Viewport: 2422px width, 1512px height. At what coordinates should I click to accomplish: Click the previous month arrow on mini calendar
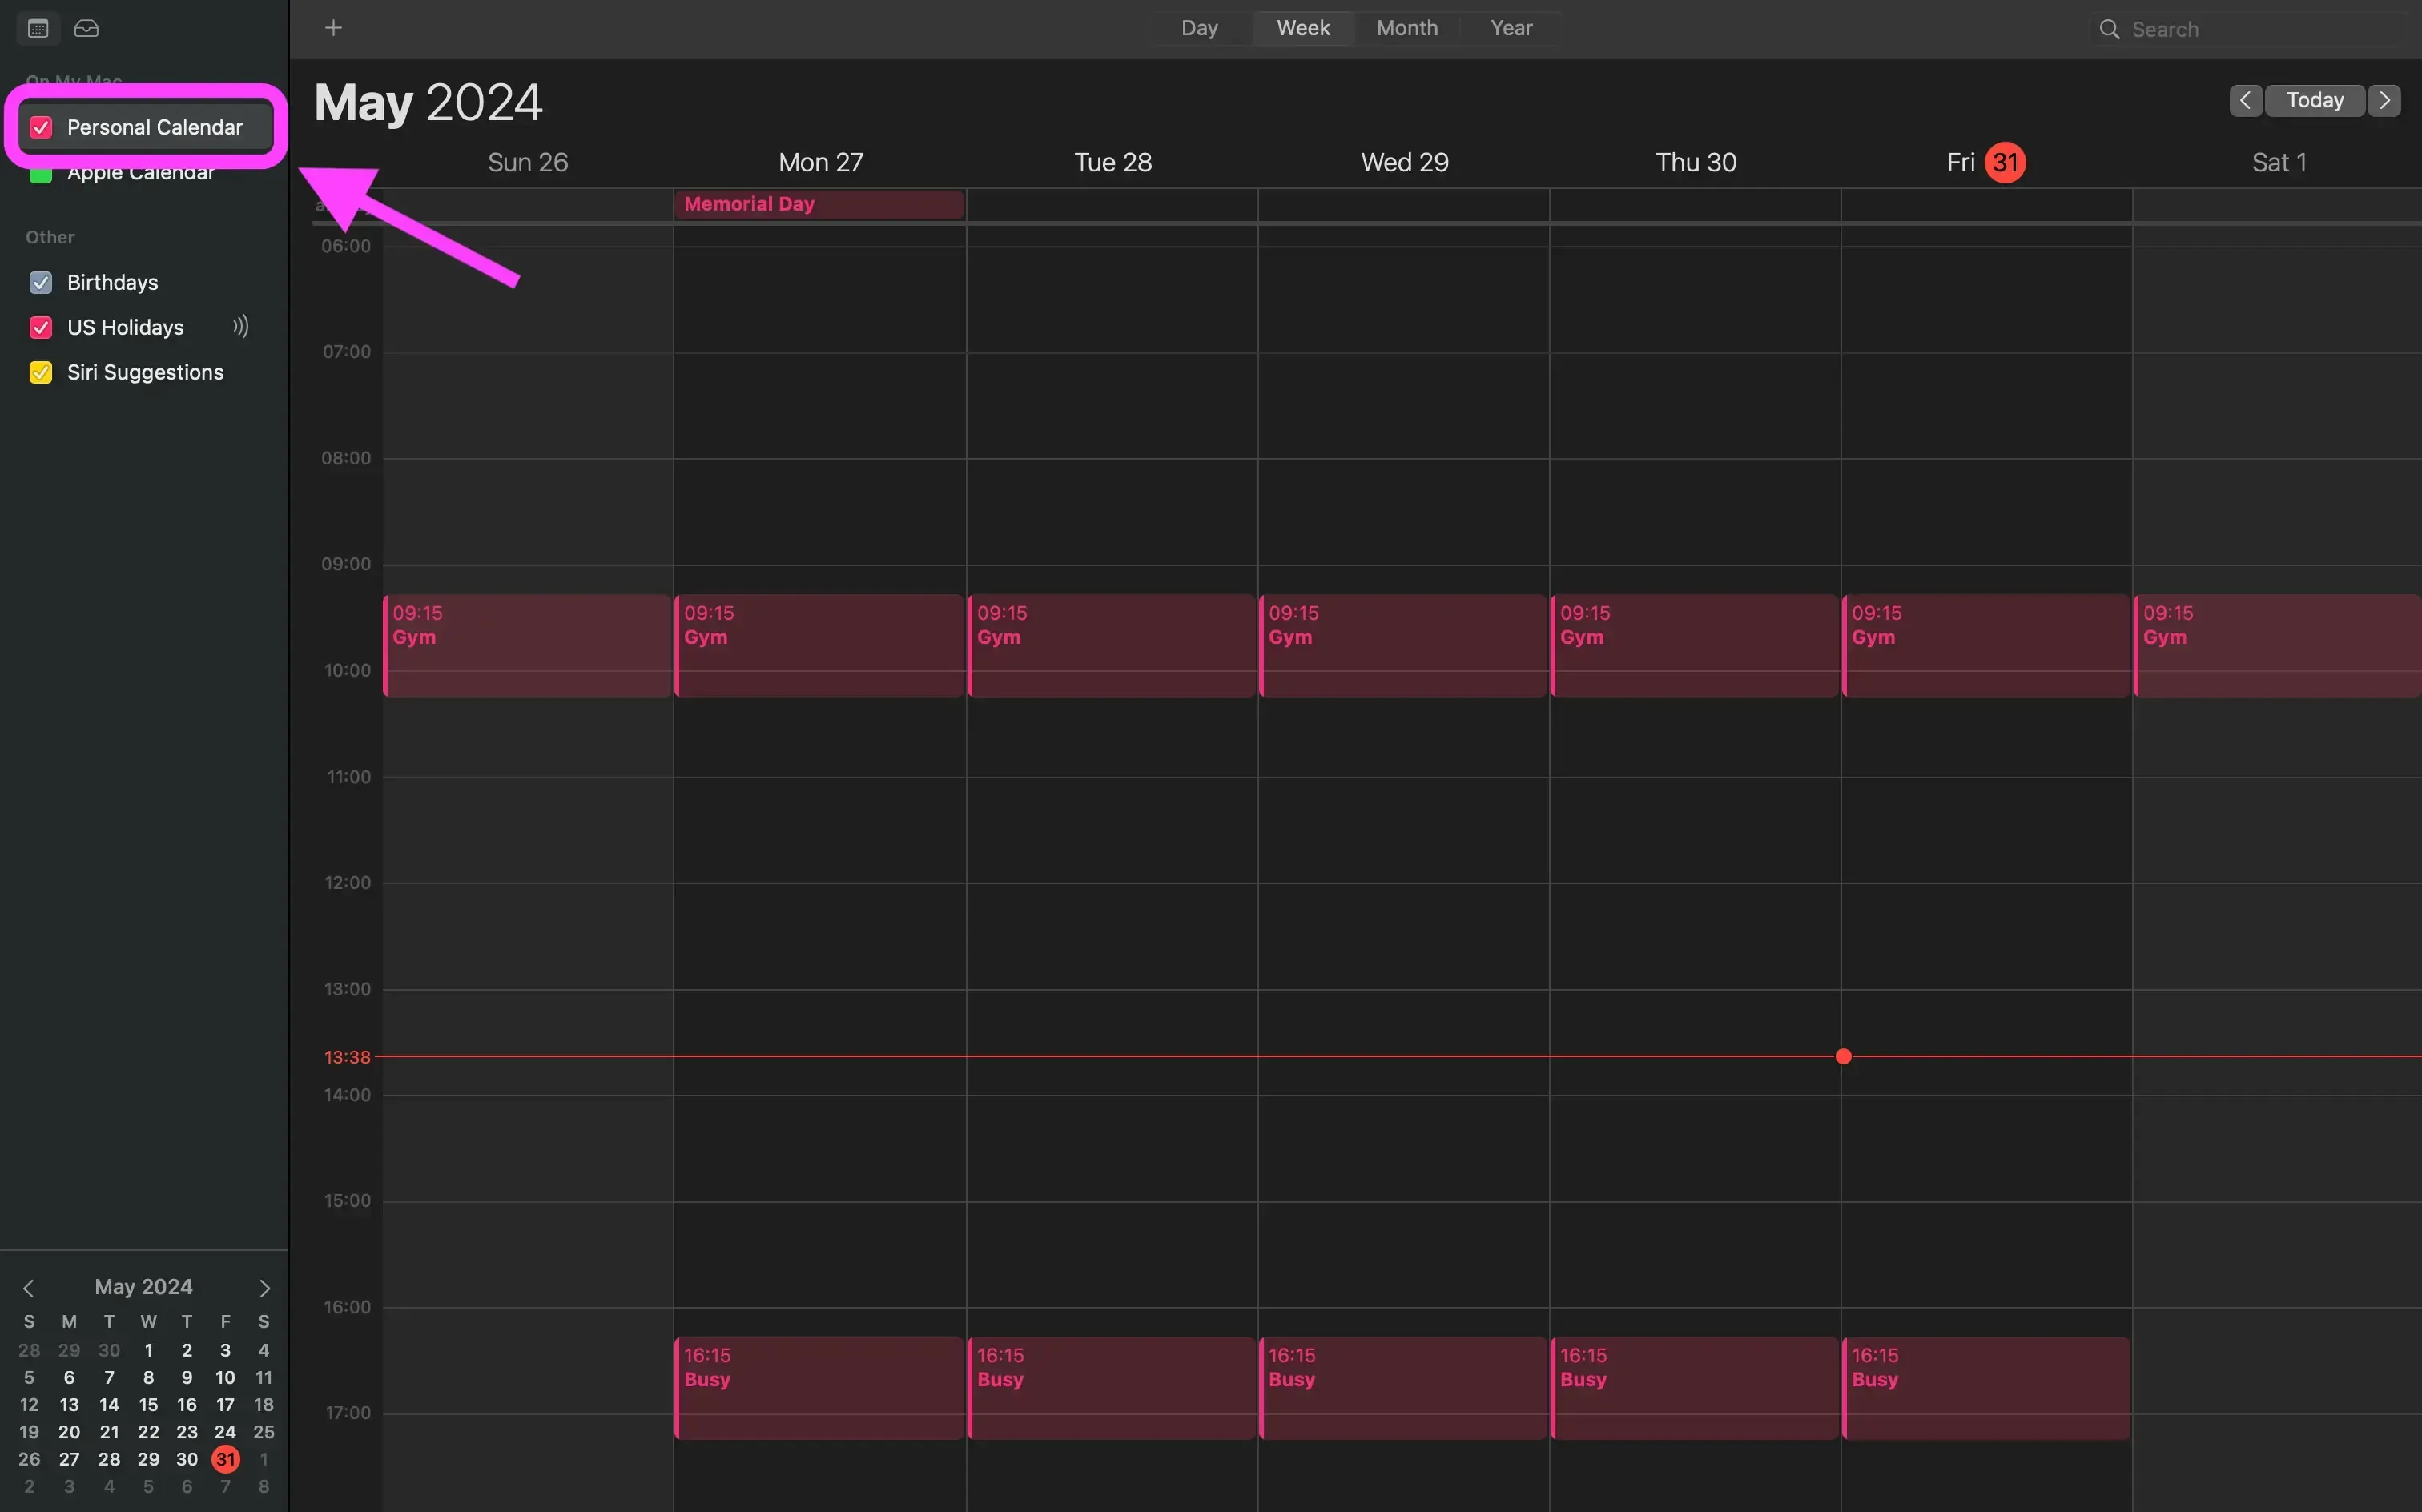pyautogui.click(x=30, y=1287)
